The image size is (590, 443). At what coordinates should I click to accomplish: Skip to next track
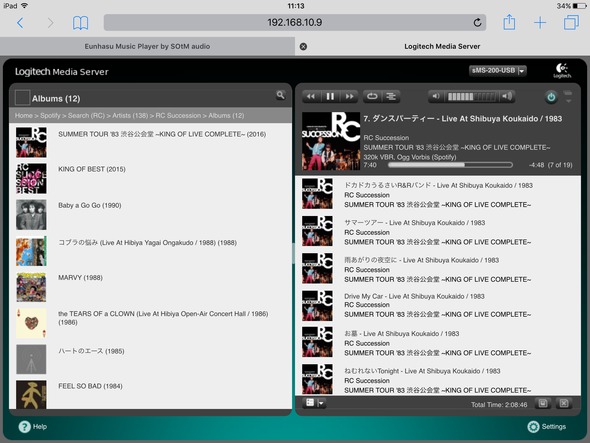[349, 97]
